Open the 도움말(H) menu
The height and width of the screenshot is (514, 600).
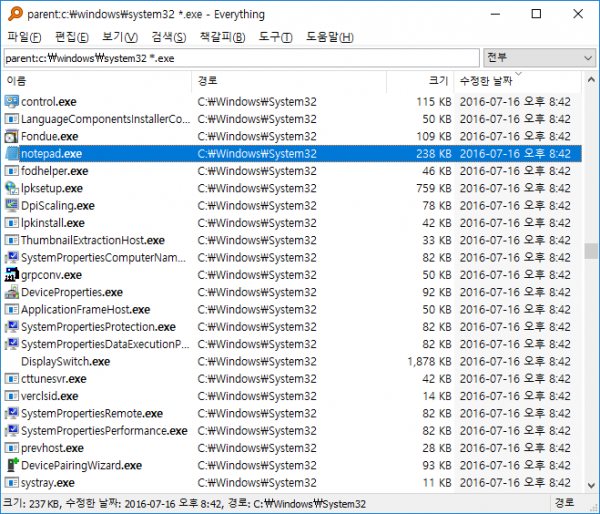(x=329, y=37)
